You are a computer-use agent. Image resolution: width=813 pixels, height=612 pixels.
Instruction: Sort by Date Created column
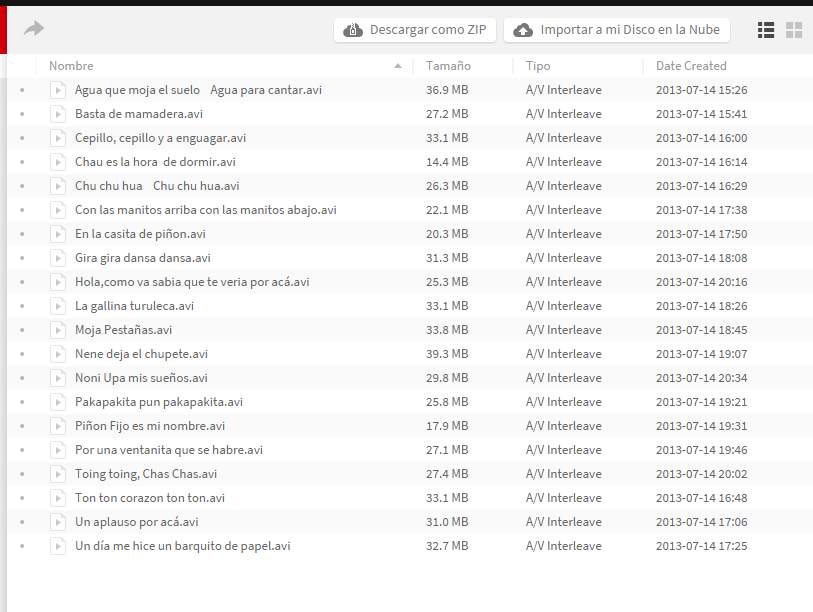pyautogui.click(x=691, y=66)
